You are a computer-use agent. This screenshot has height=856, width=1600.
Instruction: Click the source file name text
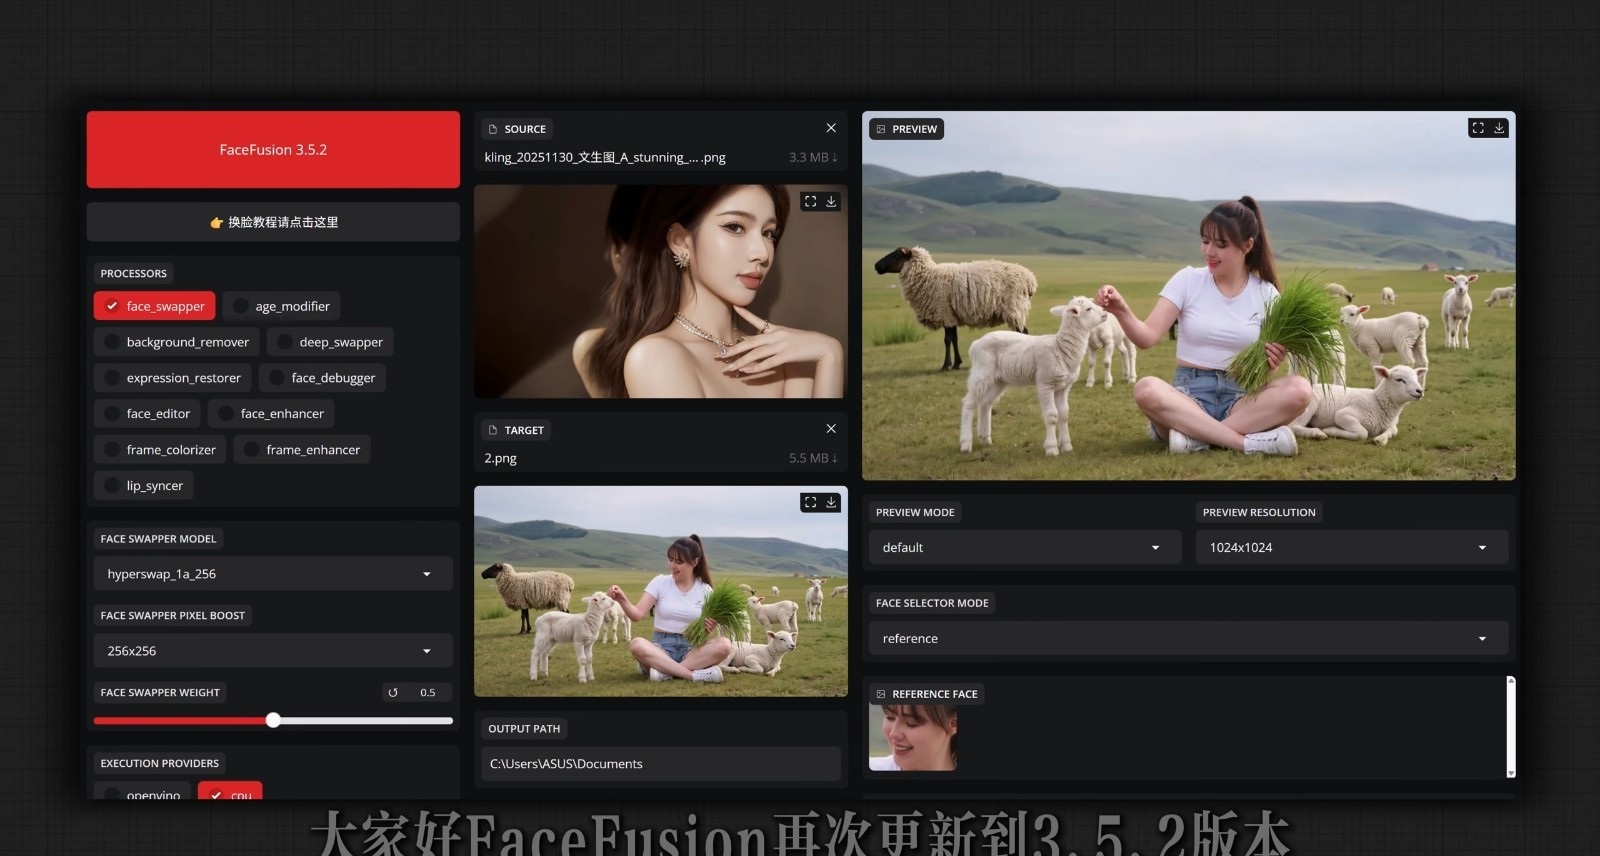[x=605, y=157]
